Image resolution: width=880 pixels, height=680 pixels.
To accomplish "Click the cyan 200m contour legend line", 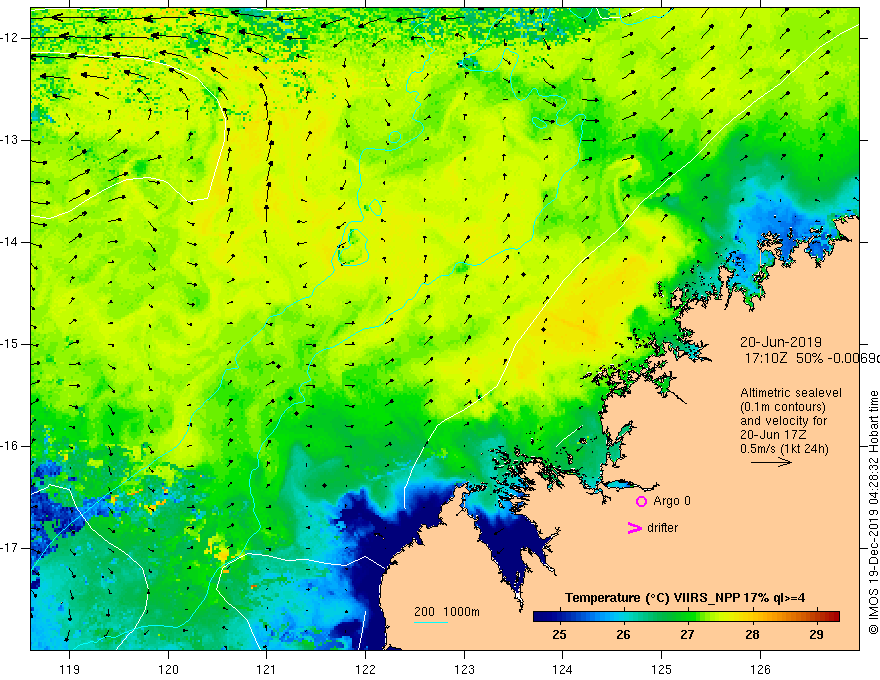I will click(x=430, y=622).
